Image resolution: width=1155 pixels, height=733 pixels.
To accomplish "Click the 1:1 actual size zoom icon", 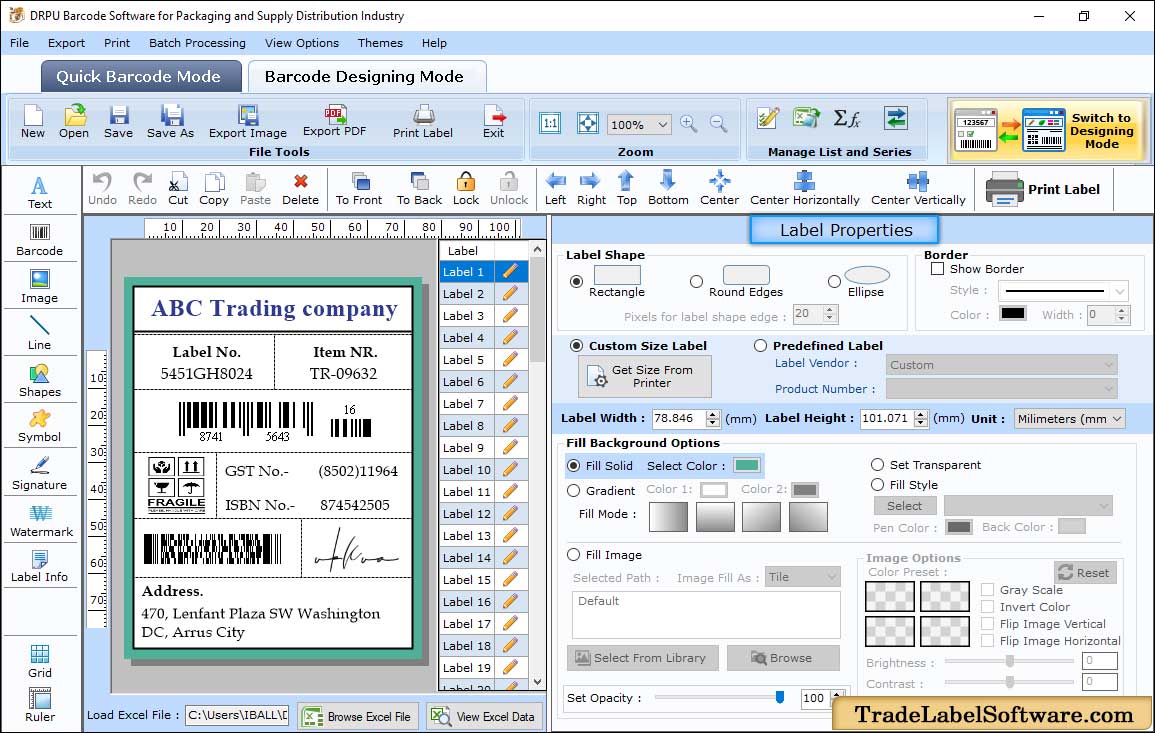I will [550, 123].
